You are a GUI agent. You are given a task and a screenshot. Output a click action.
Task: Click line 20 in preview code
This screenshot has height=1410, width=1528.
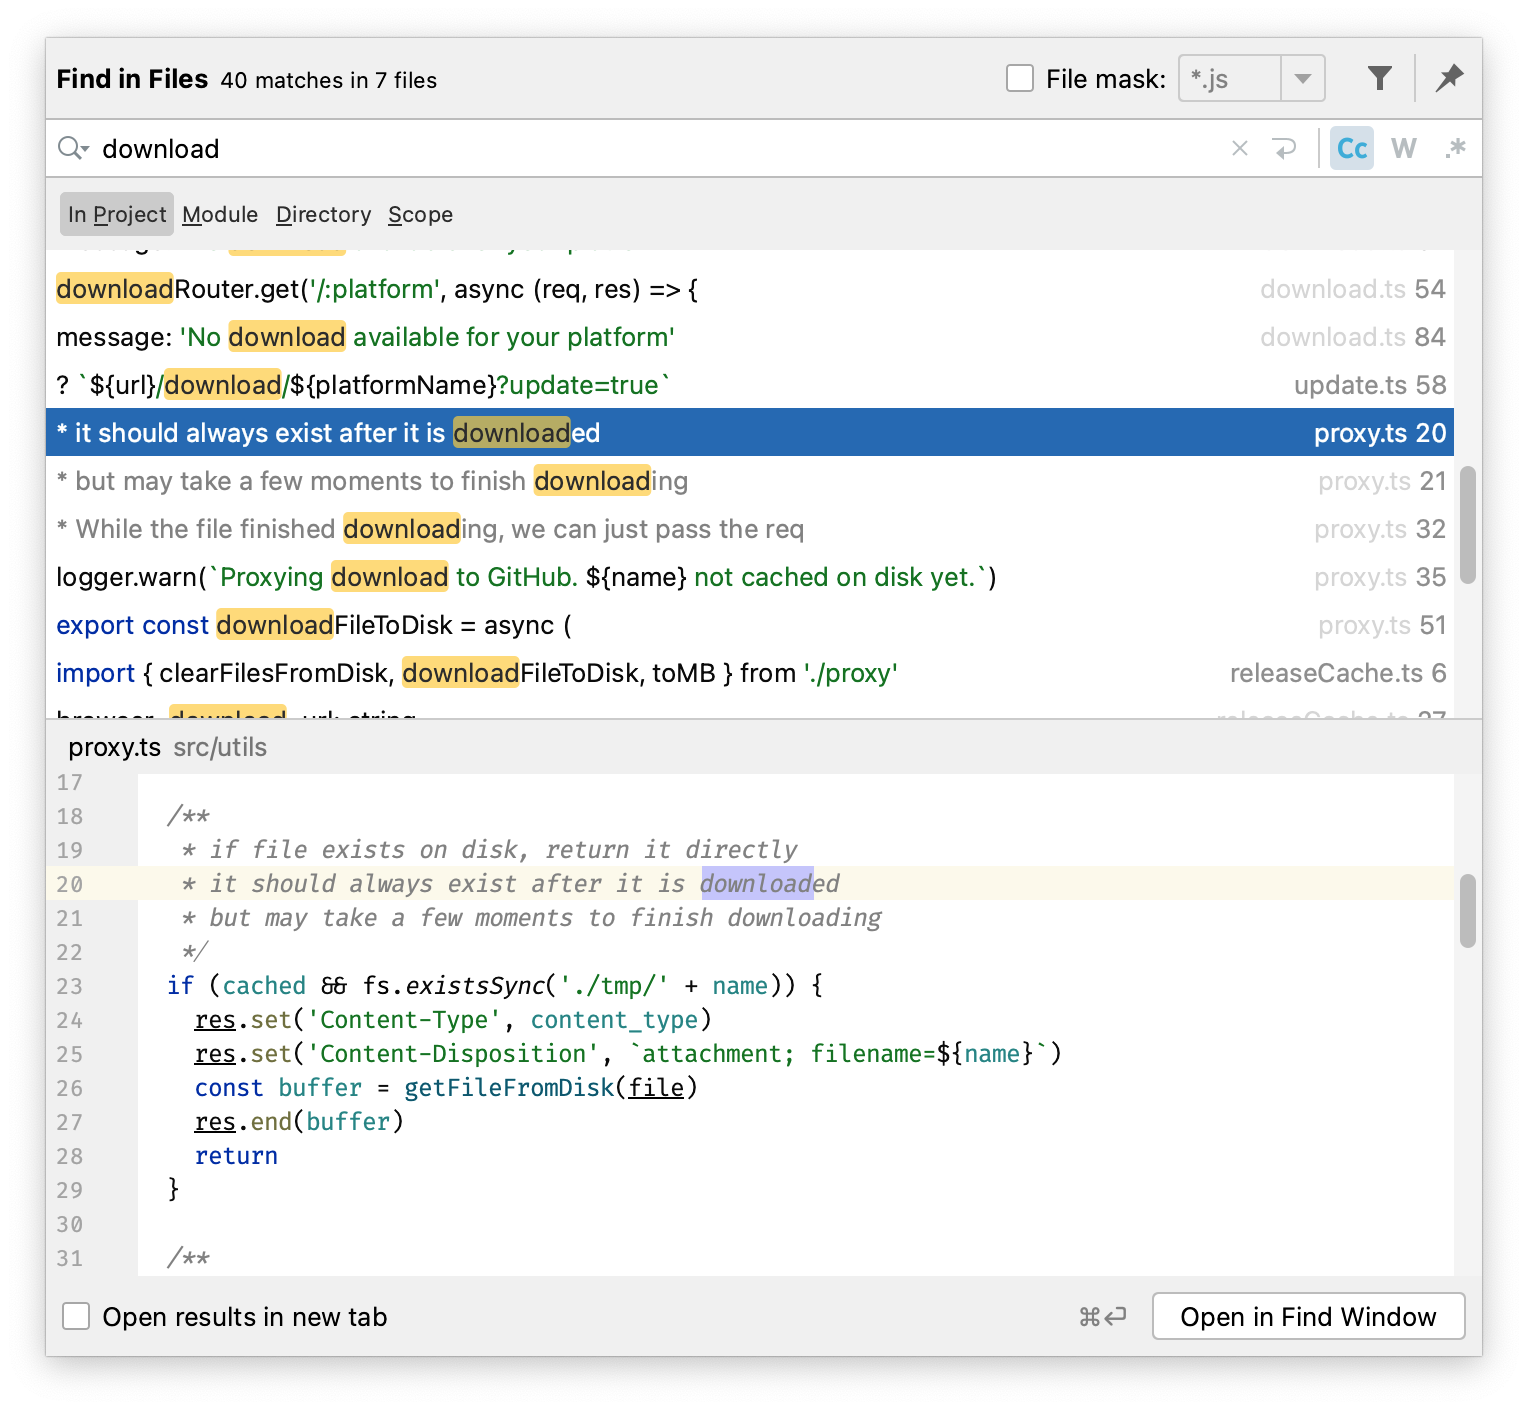pyautogui.click(x=795, y=883)
